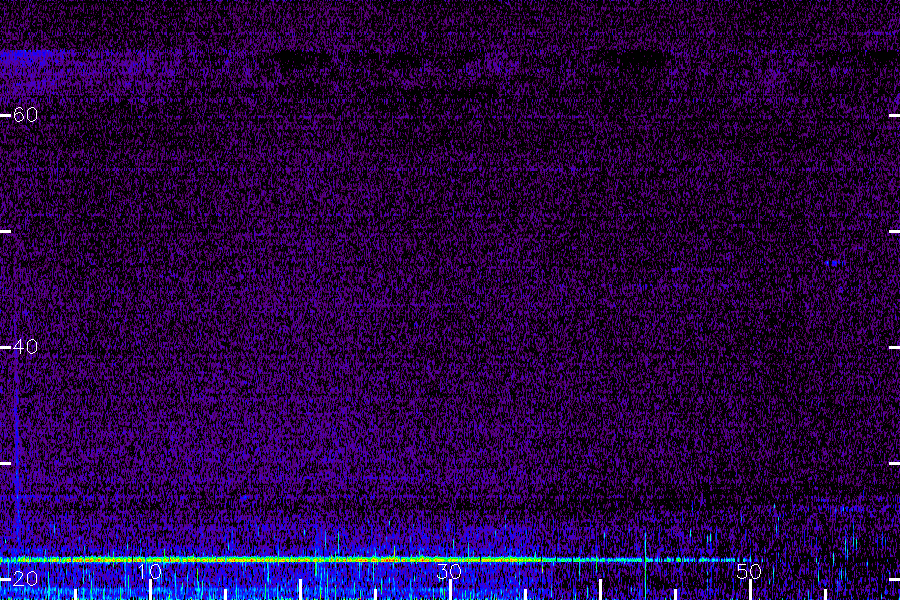The width and height of the screenshot is (900, 600).
Task: Click the "40" label on the vertical axis
Action: pyautogui.click(x=25, y=347)
